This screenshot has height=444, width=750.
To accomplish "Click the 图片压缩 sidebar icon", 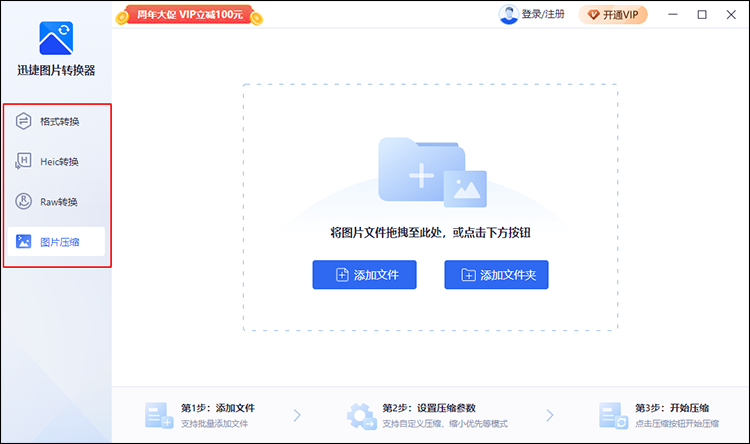I will [x=23, y=241].
